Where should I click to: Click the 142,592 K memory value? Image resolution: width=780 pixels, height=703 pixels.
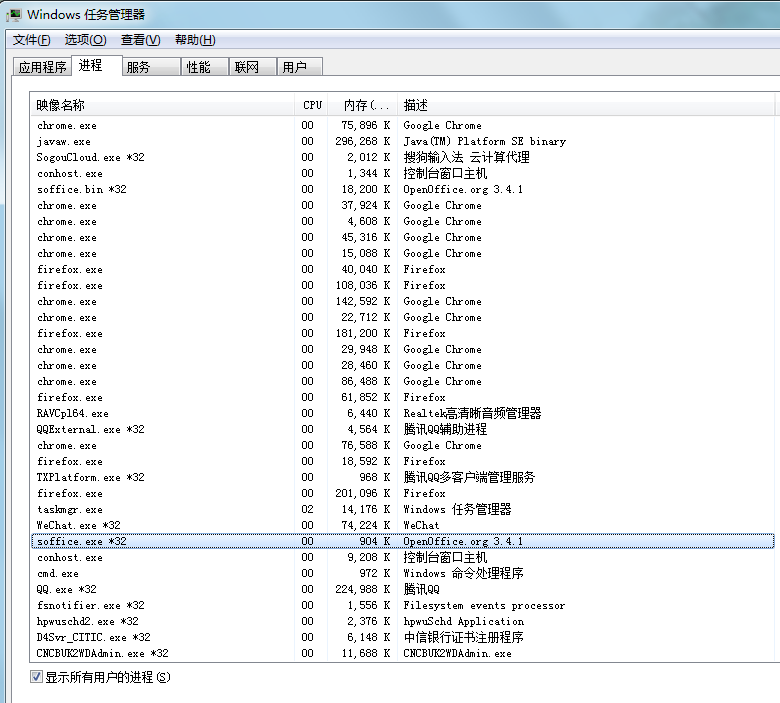click(363, 301)
